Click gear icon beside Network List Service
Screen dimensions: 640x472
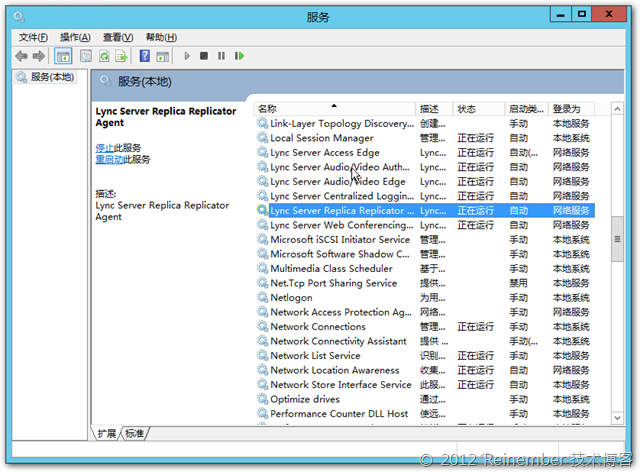point(262,355)
